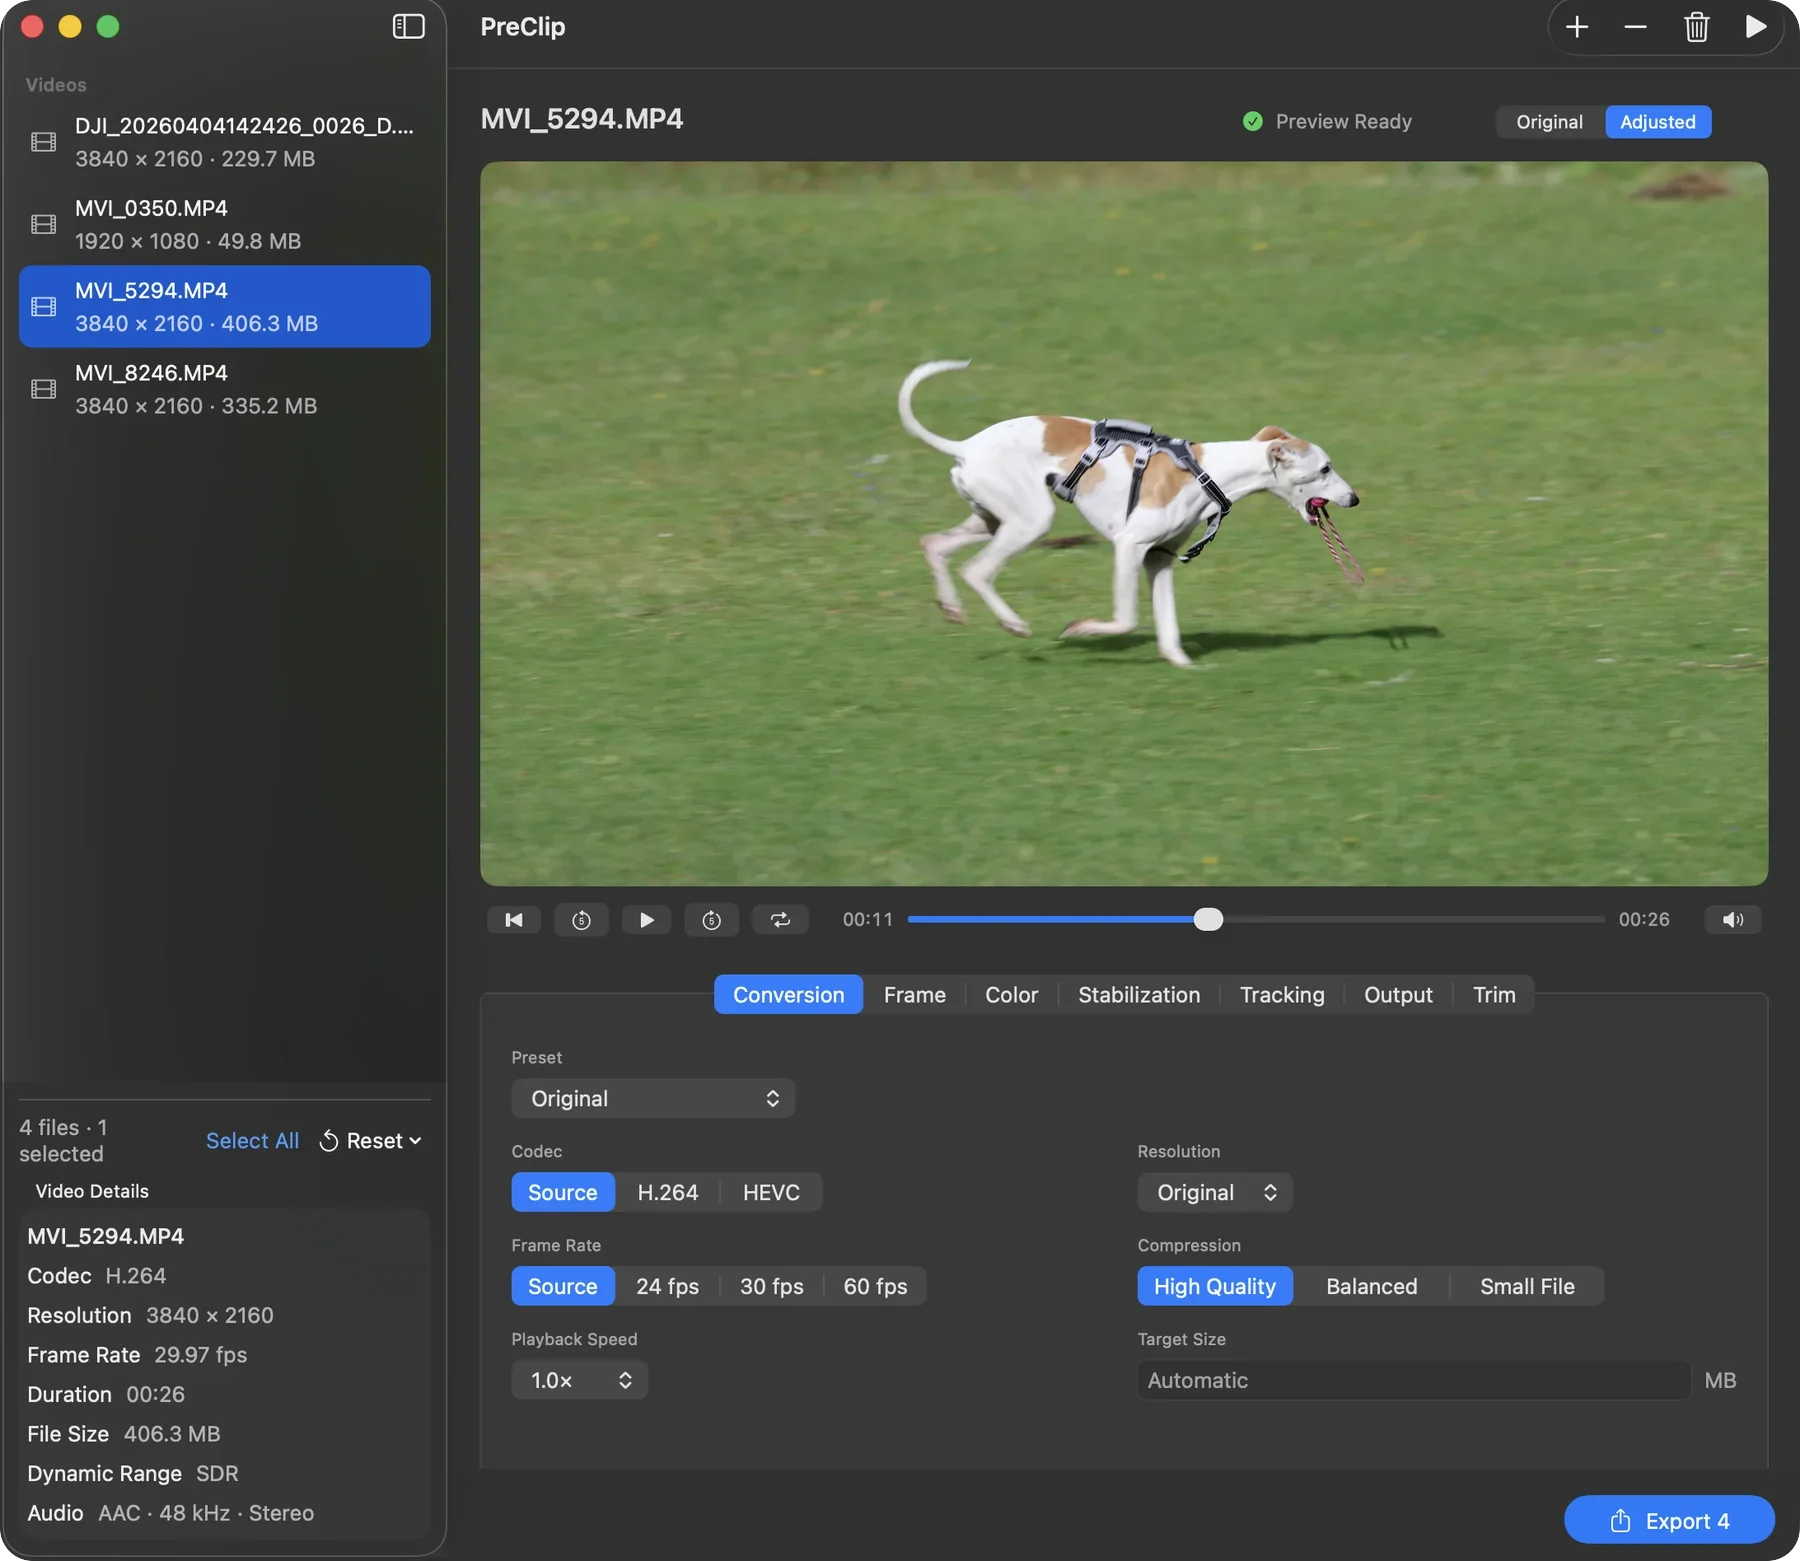Click the film icon beside MVI_0350.MP4
Viewport: 1800px width, 1561px height.
44,224
